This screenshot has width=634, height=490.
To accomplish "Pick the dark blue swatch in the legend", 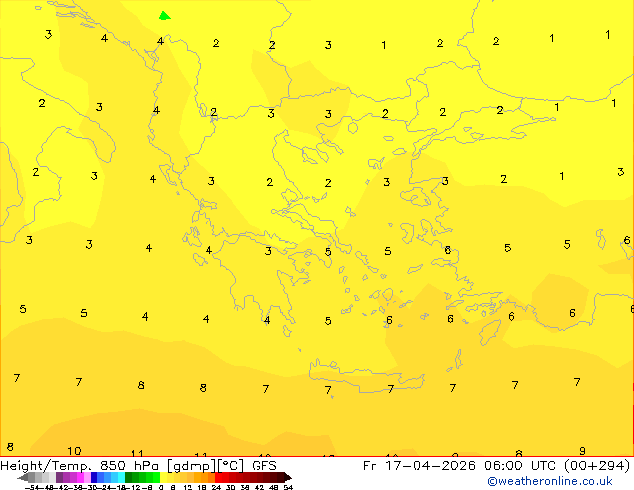I will tap(94, 477).
